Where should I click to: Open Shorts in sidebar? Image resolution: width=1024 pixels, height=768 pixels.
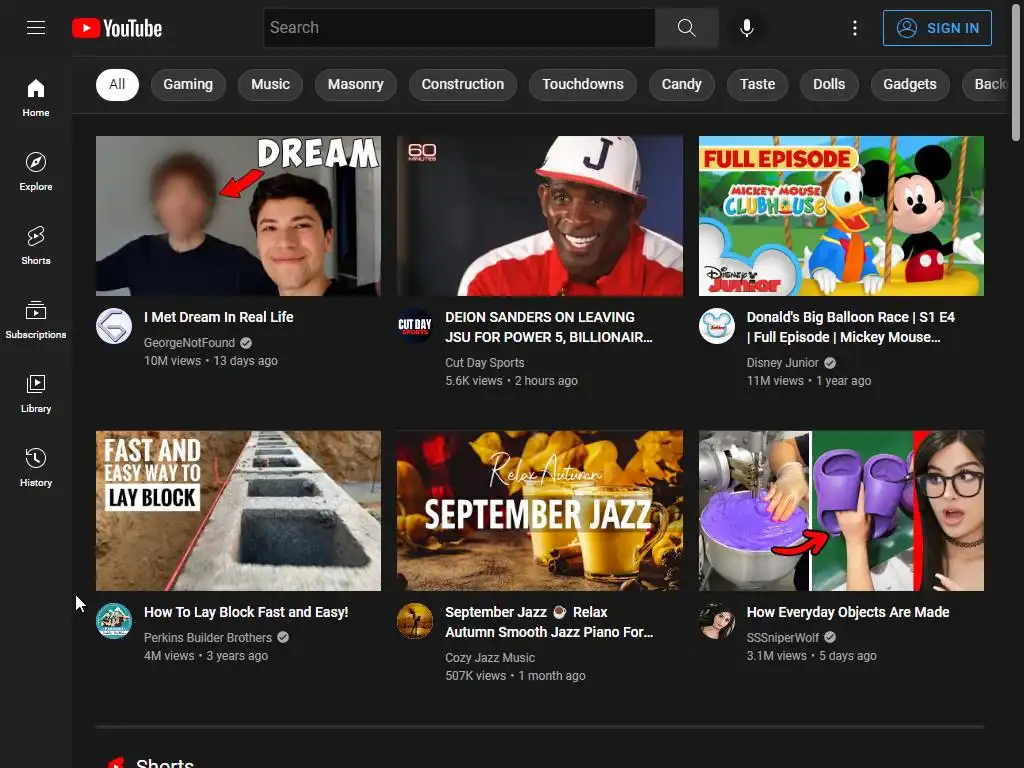coord(36,245)
